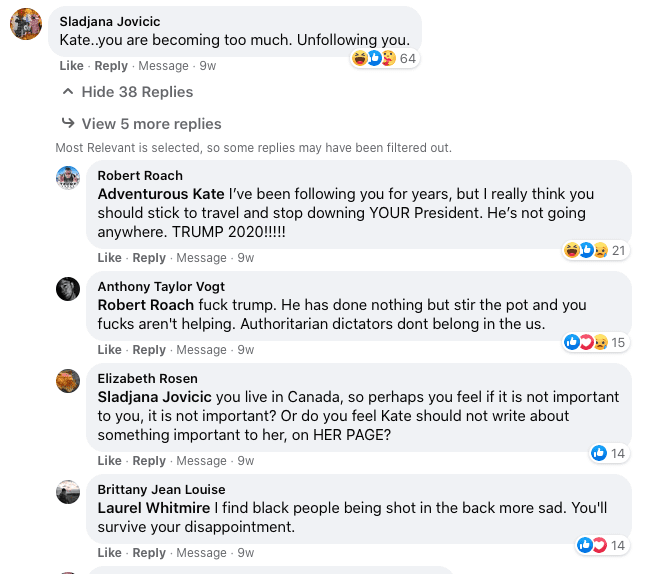Reply to Anthony Taylor Vogt's comment
This screenshot has width=654, height=574.
(149, 350)
